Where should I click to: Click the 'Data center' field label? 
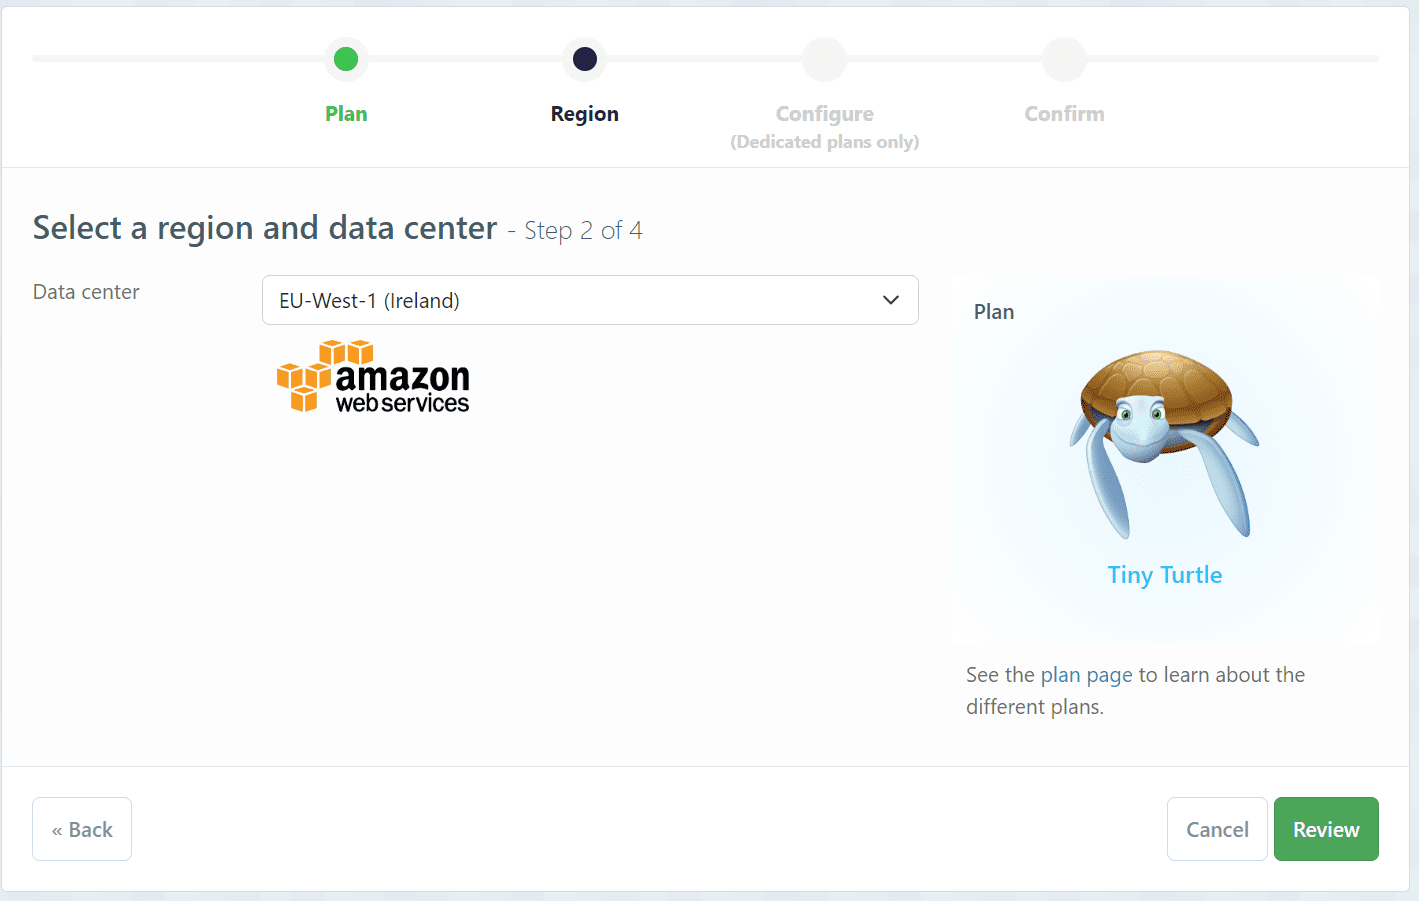click(86, 292)
